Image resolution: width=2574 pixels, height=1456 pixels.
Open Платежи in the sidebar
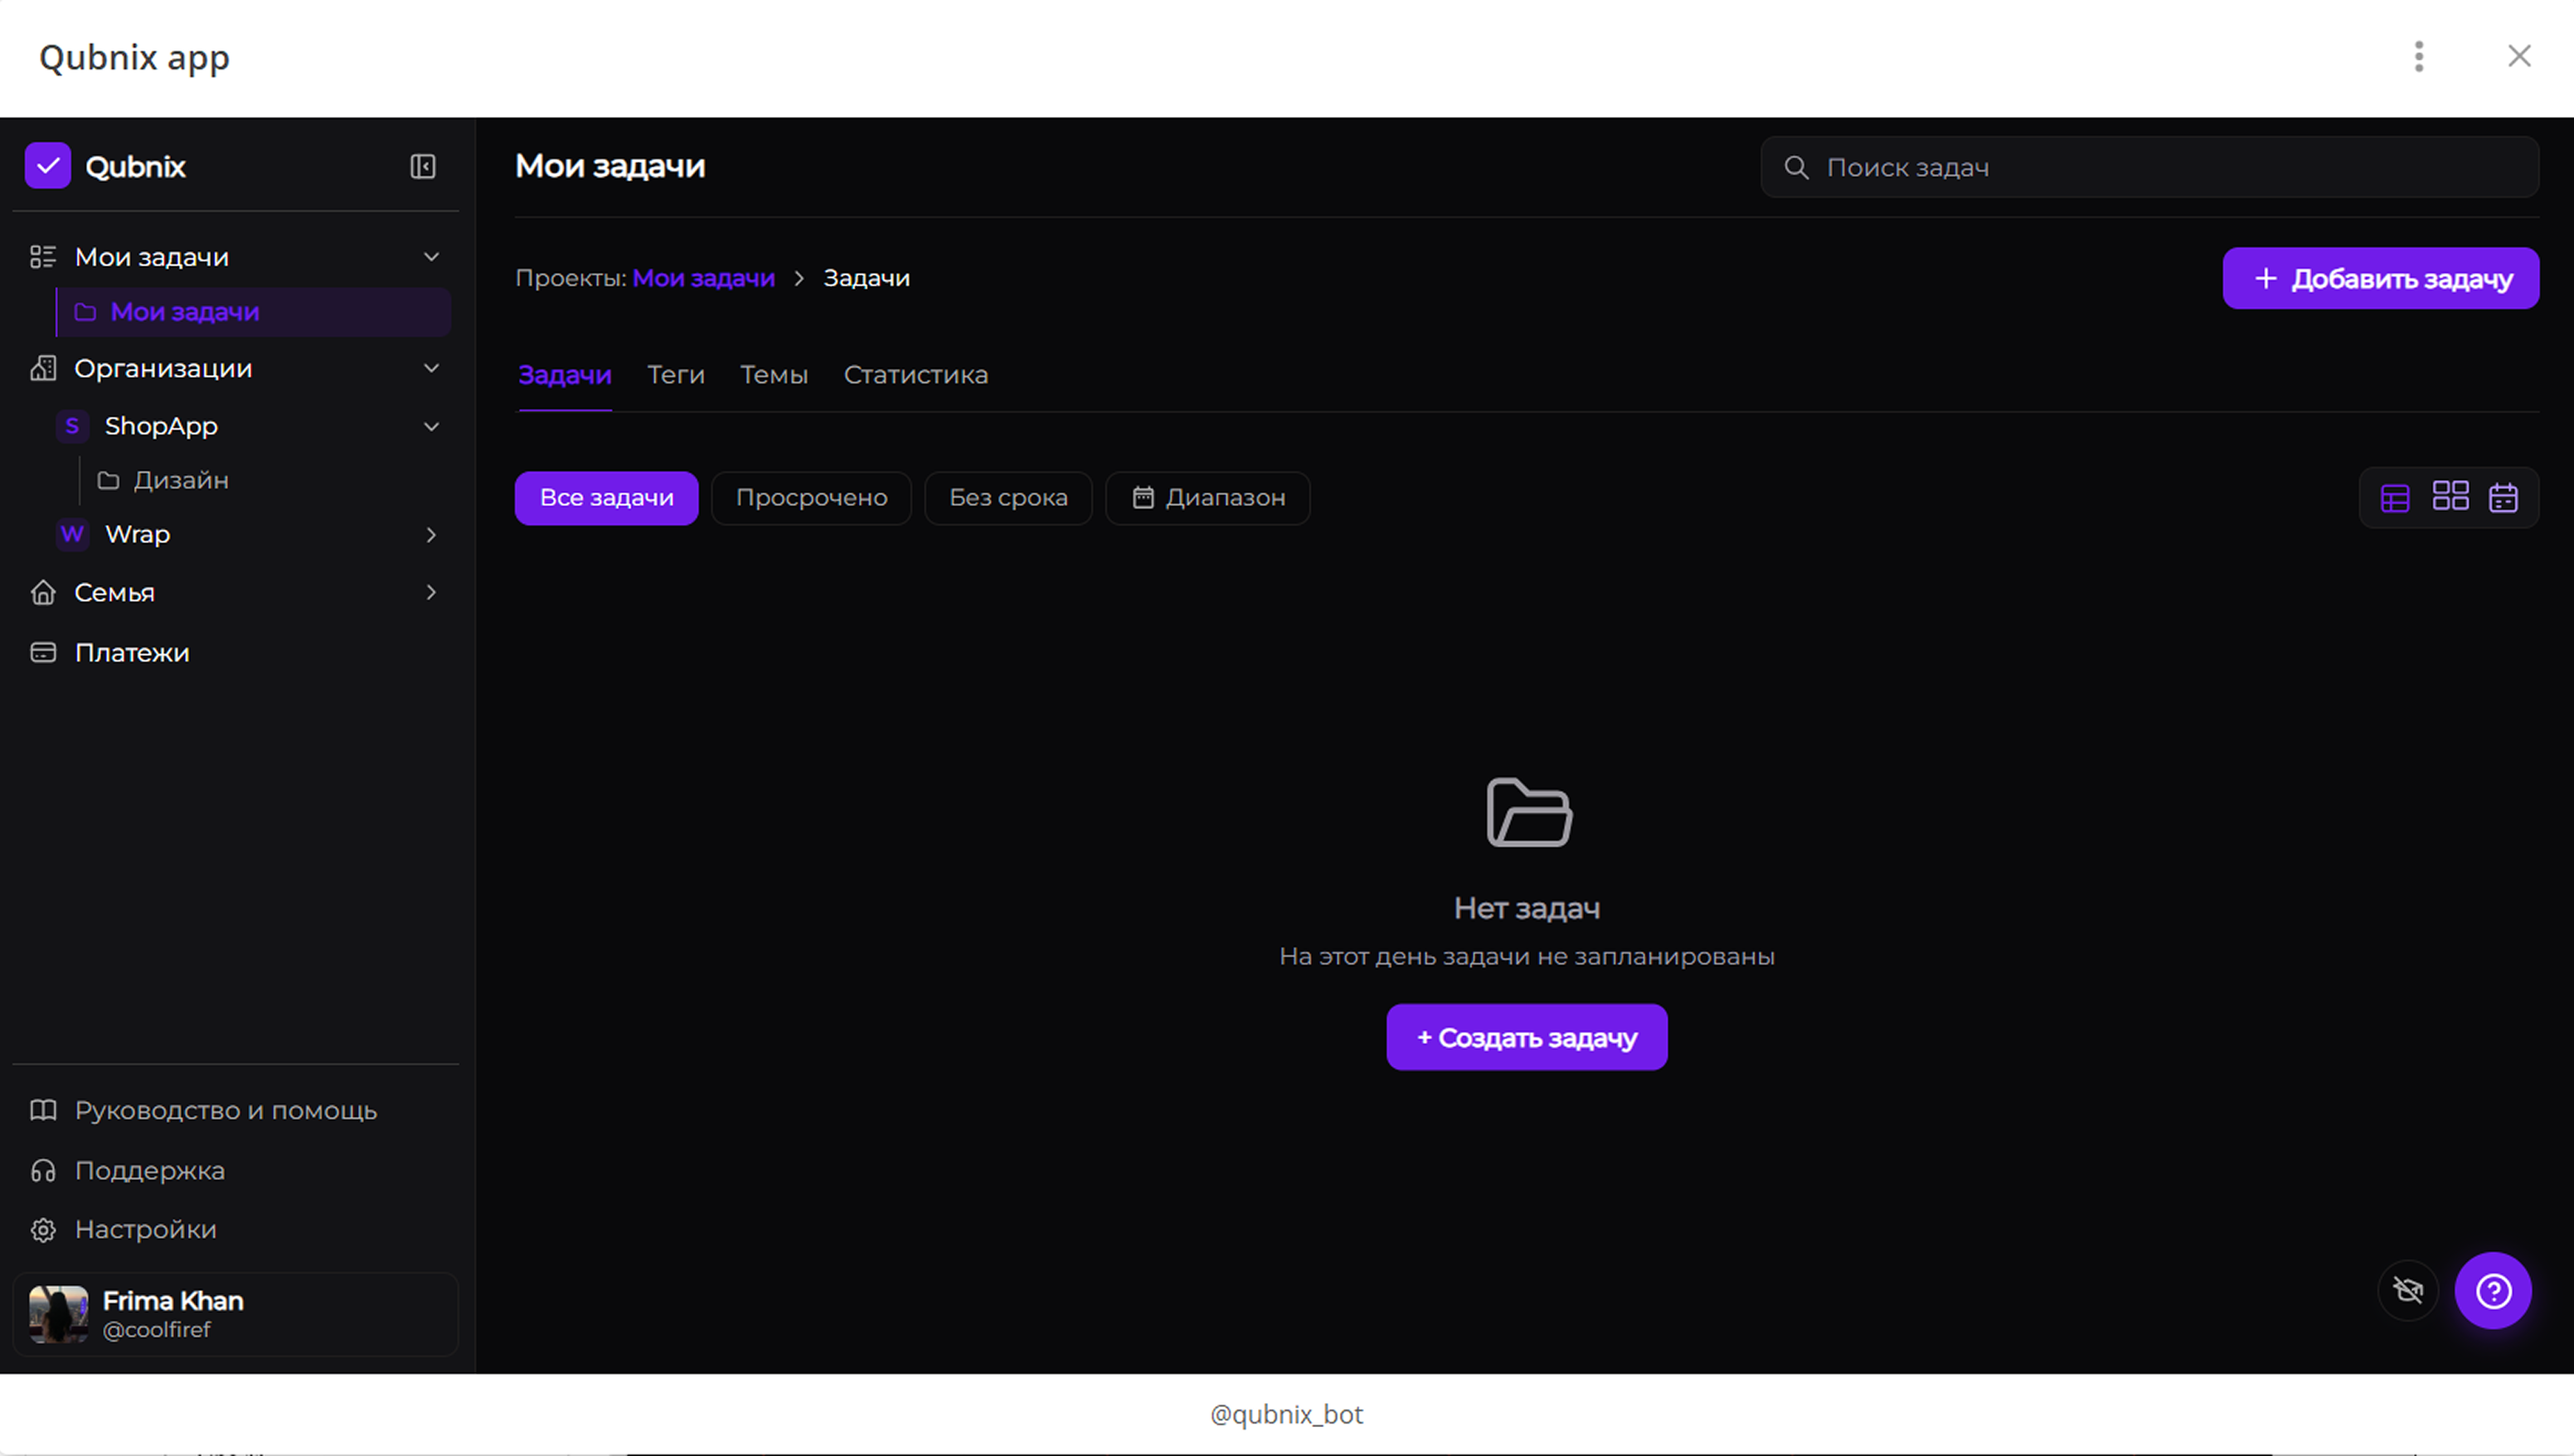tap(236, 652)
